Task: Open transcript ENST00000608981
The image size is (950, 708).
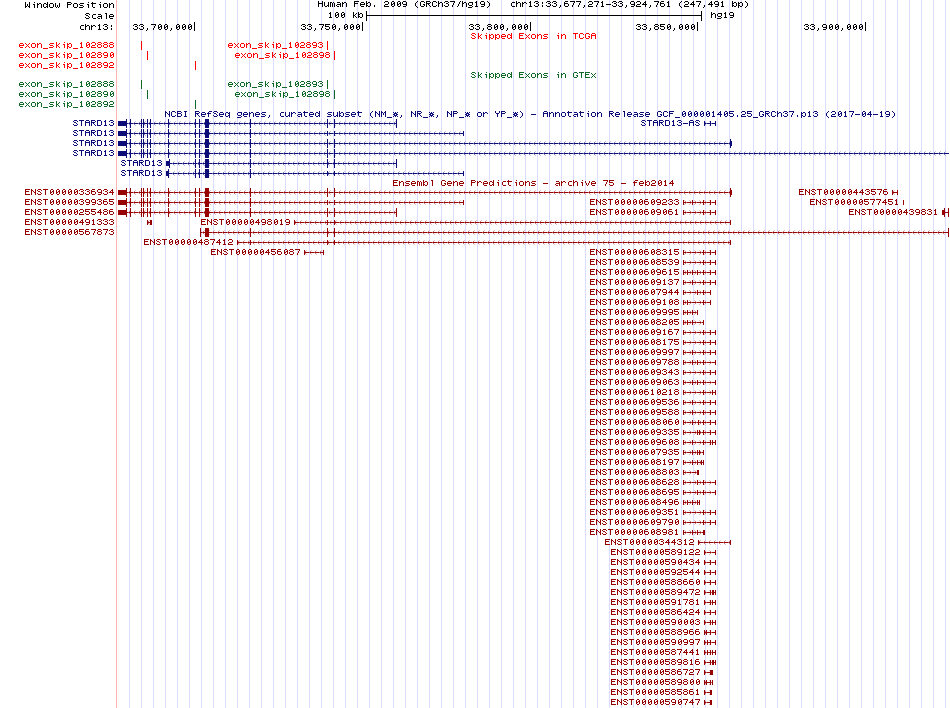Action: point(634,532)
